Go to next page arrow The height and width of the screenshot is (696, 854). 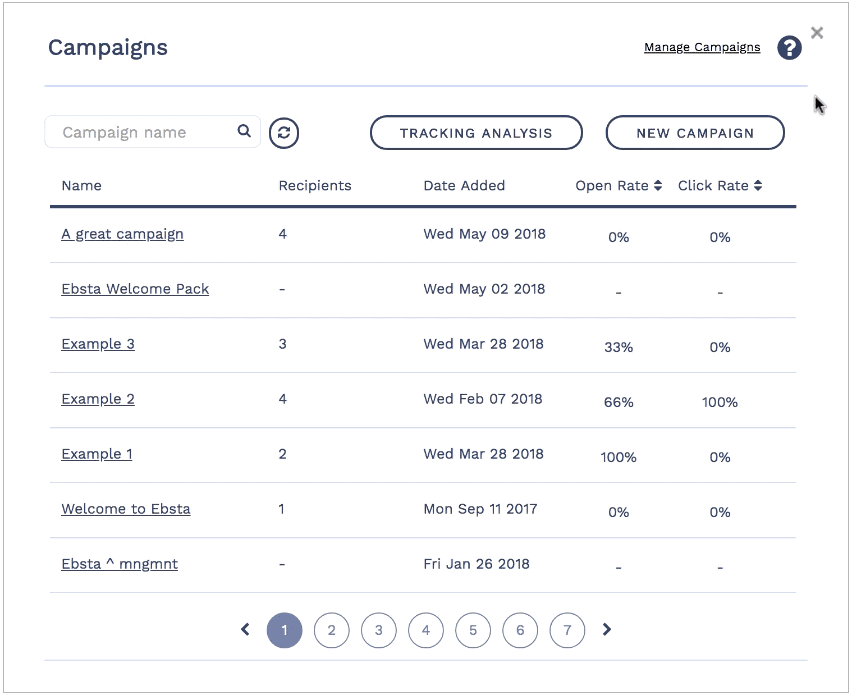tap(606, 630)
